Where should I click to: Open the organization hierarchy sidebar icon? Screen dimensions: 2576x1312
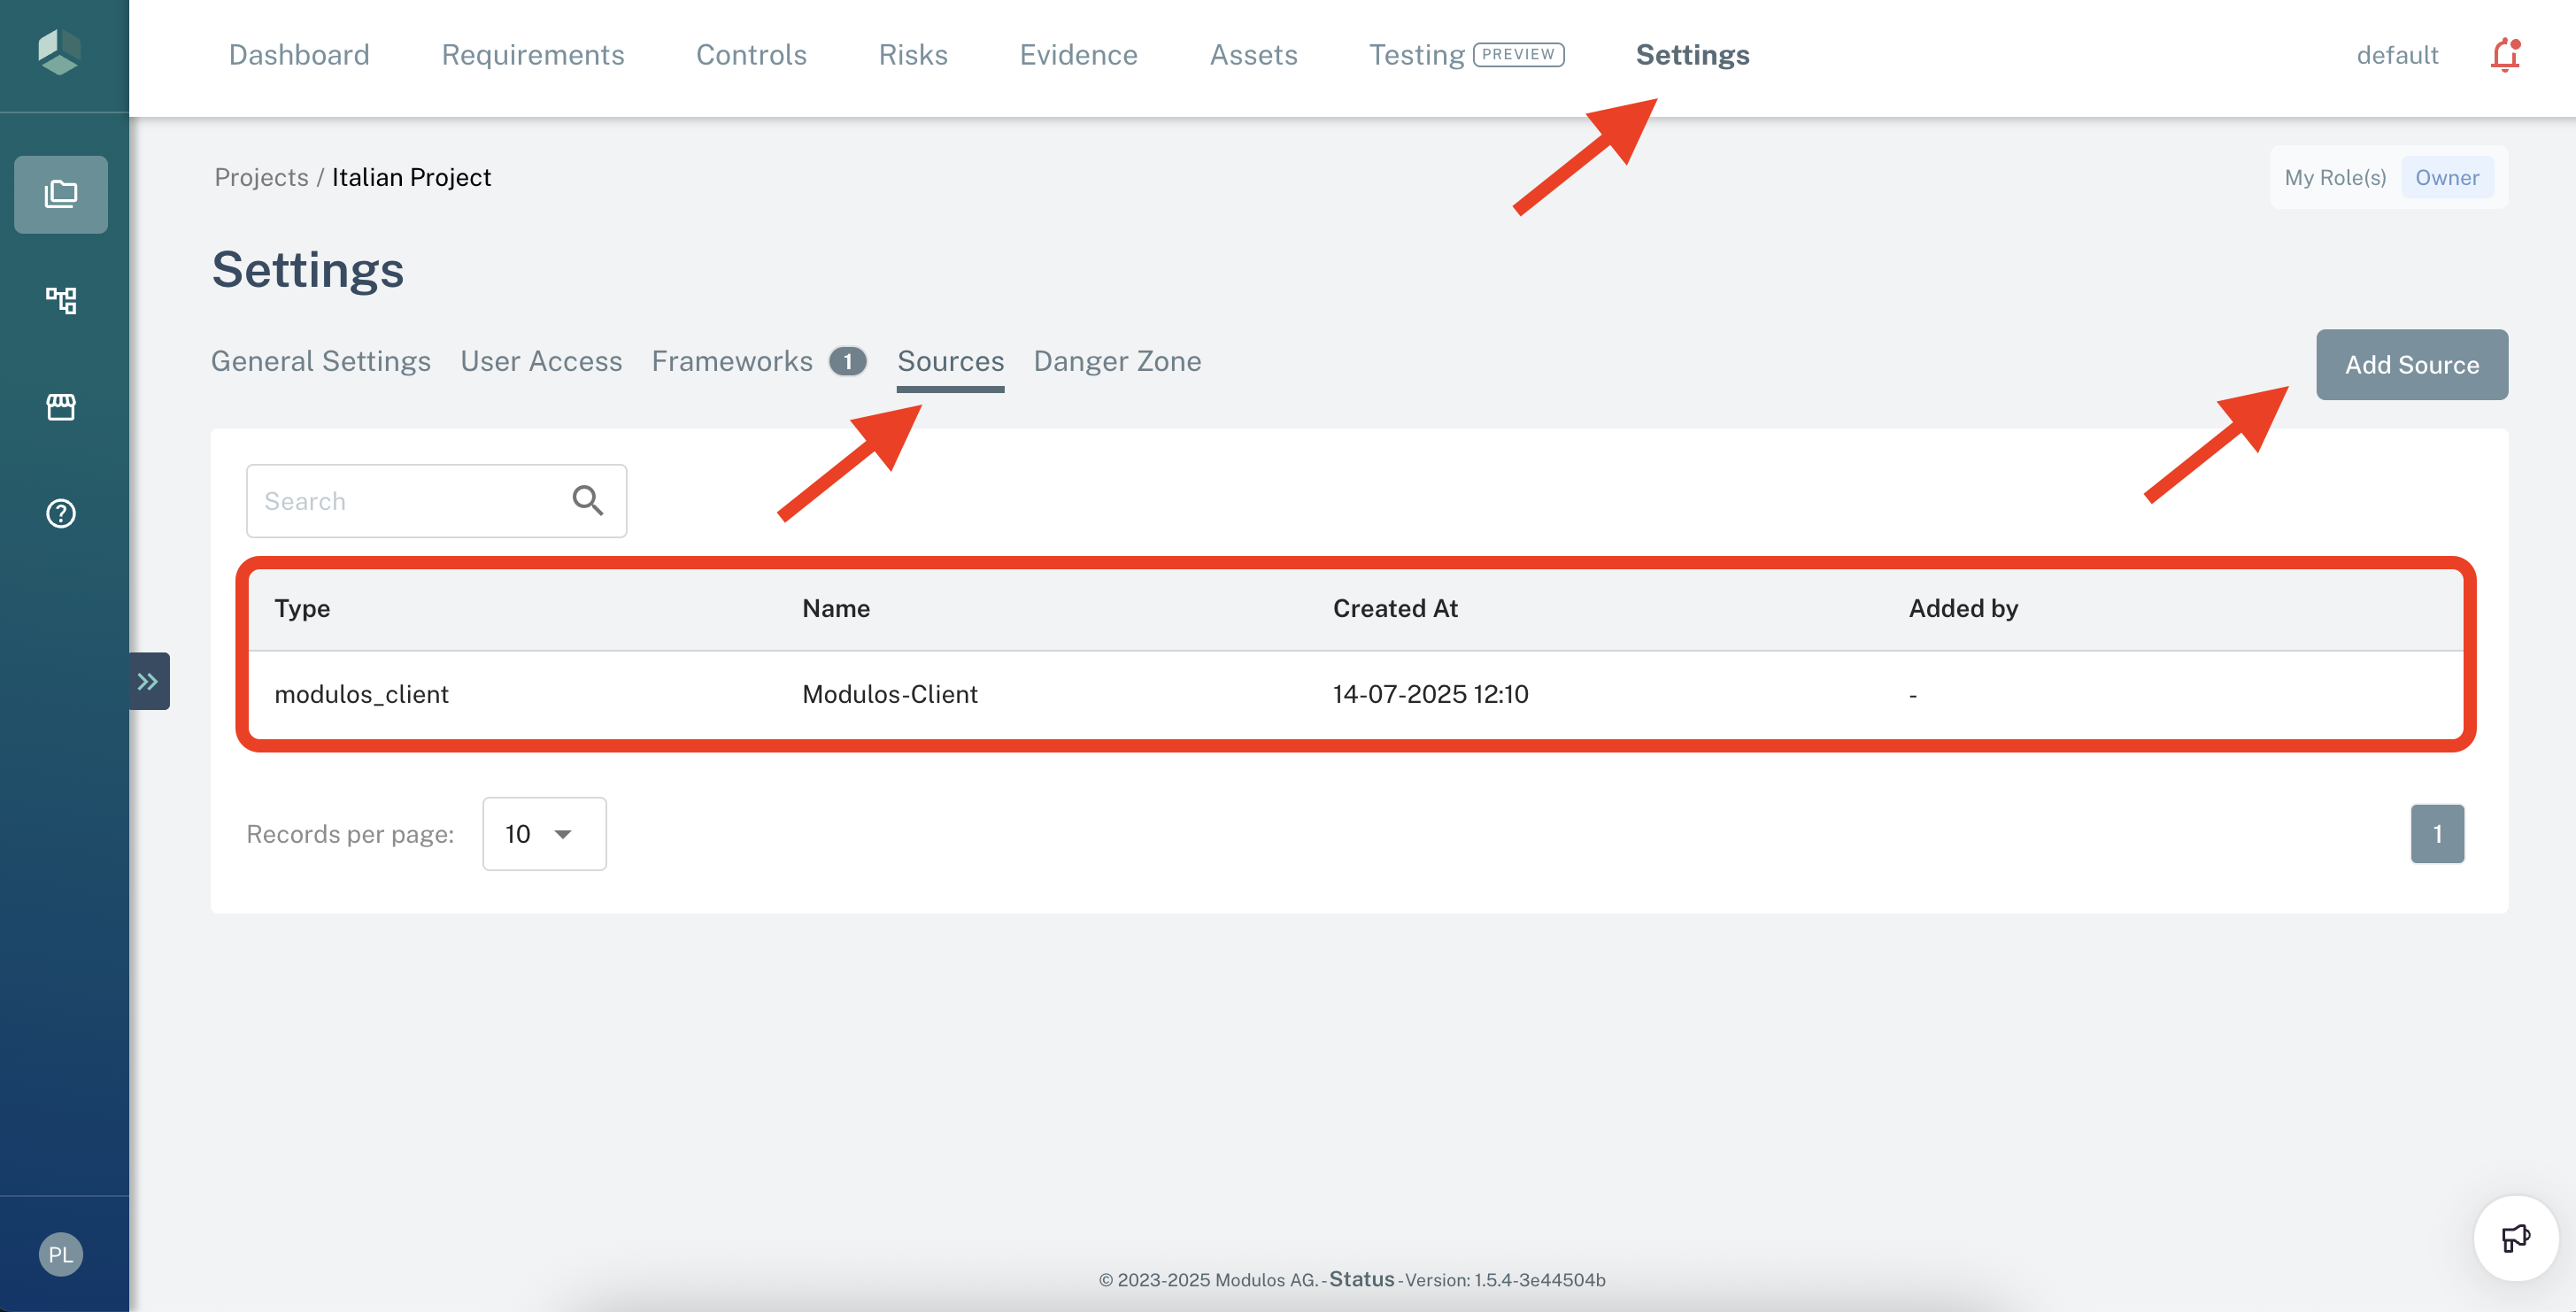click(x=61, y=300)
